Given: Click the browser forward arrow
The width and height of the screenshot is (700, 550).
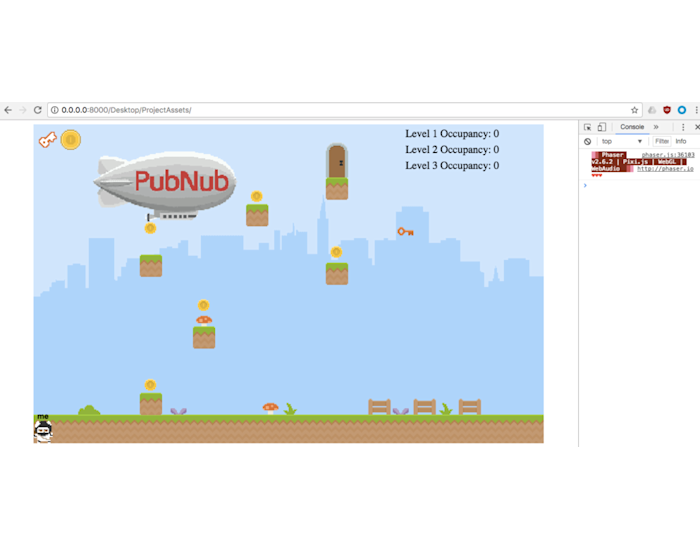Looking at the screenshot, I should click(23, 110).
